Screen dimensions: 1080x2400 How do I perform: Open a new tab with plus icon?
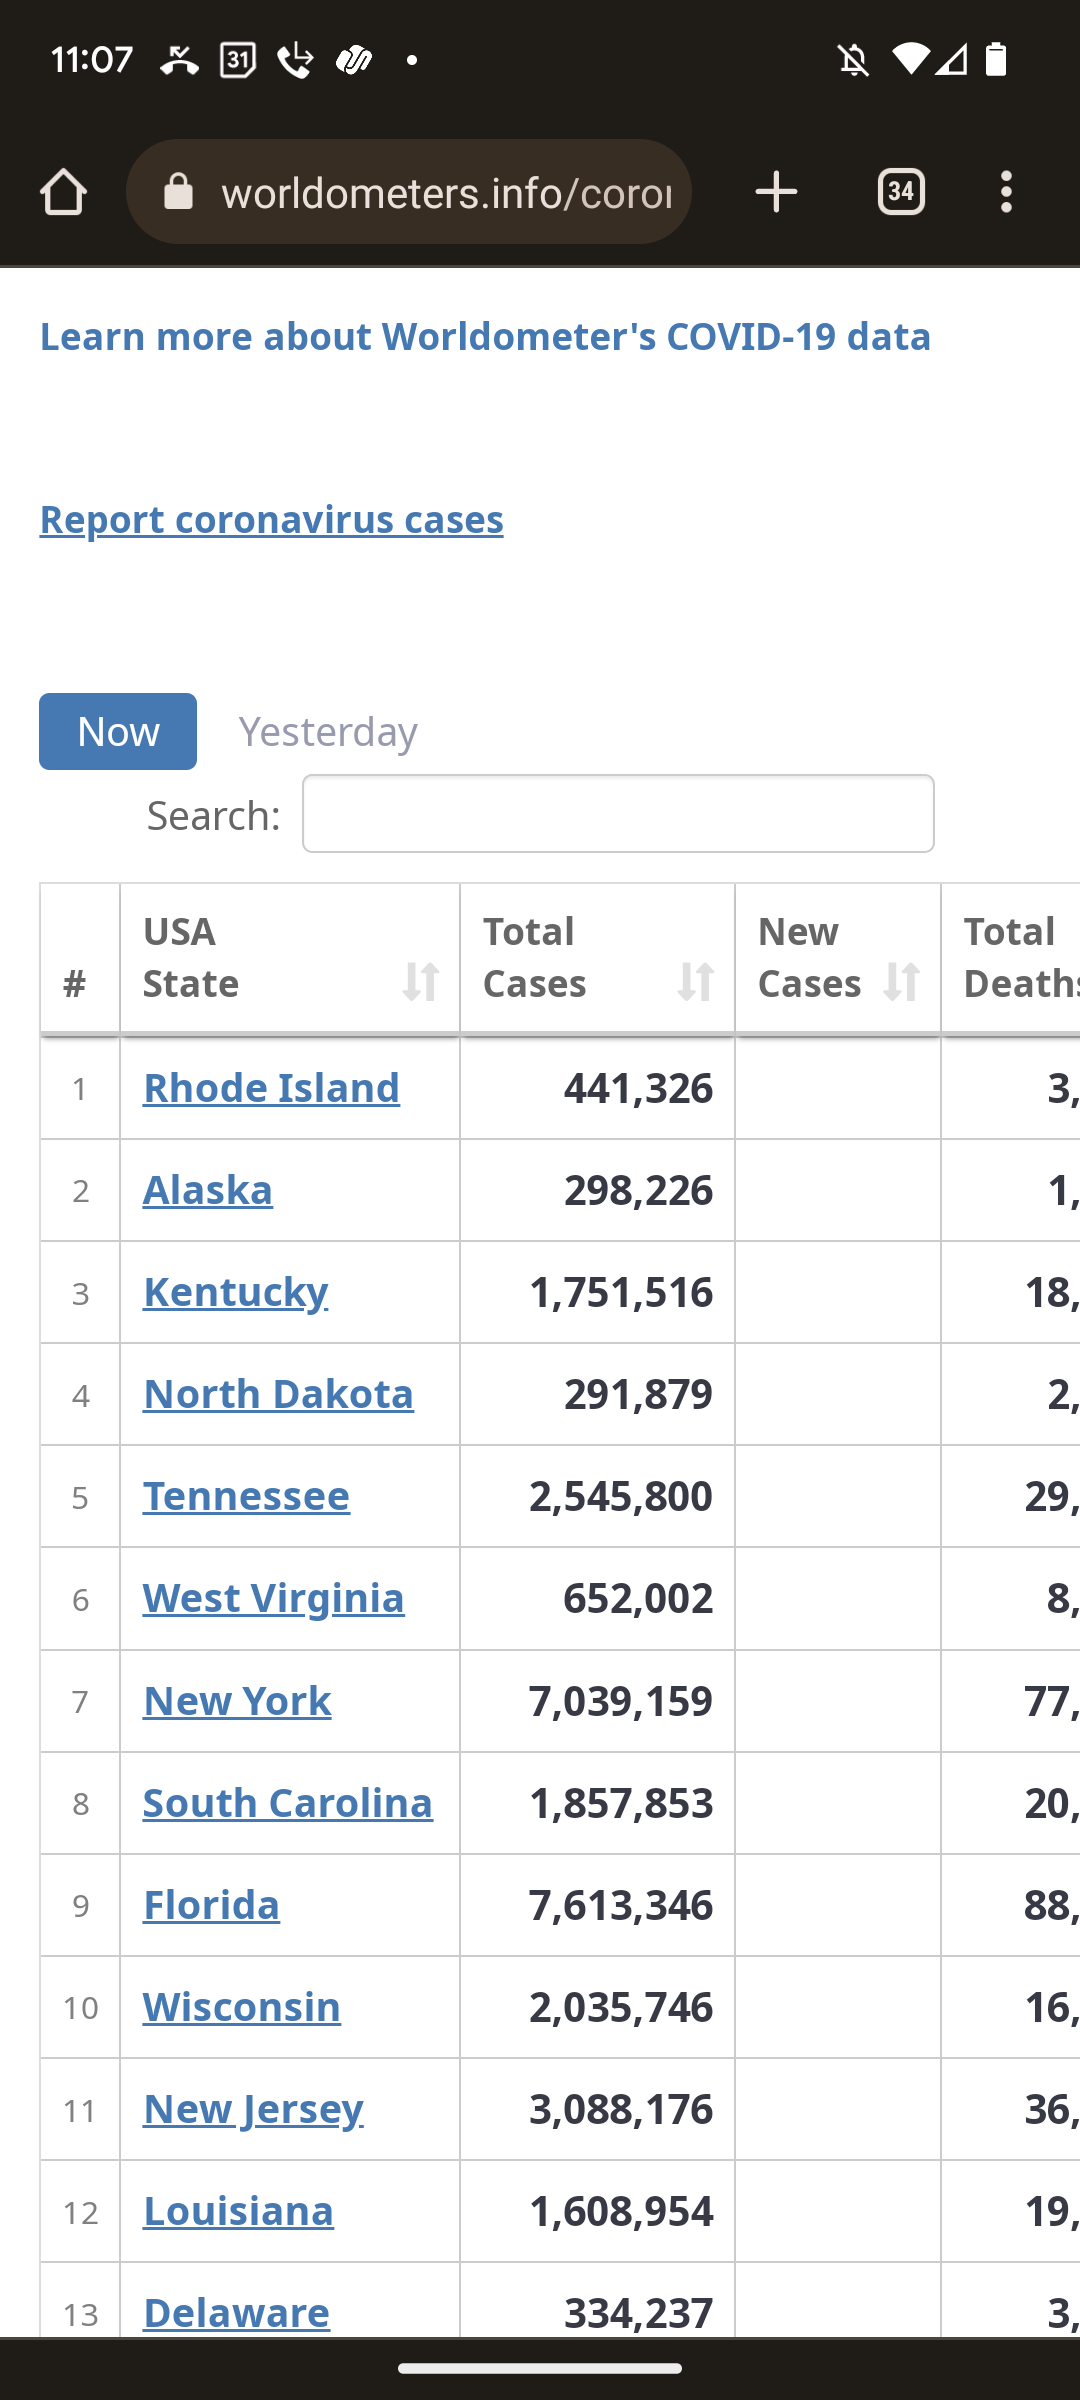click(x=776, y=192)
